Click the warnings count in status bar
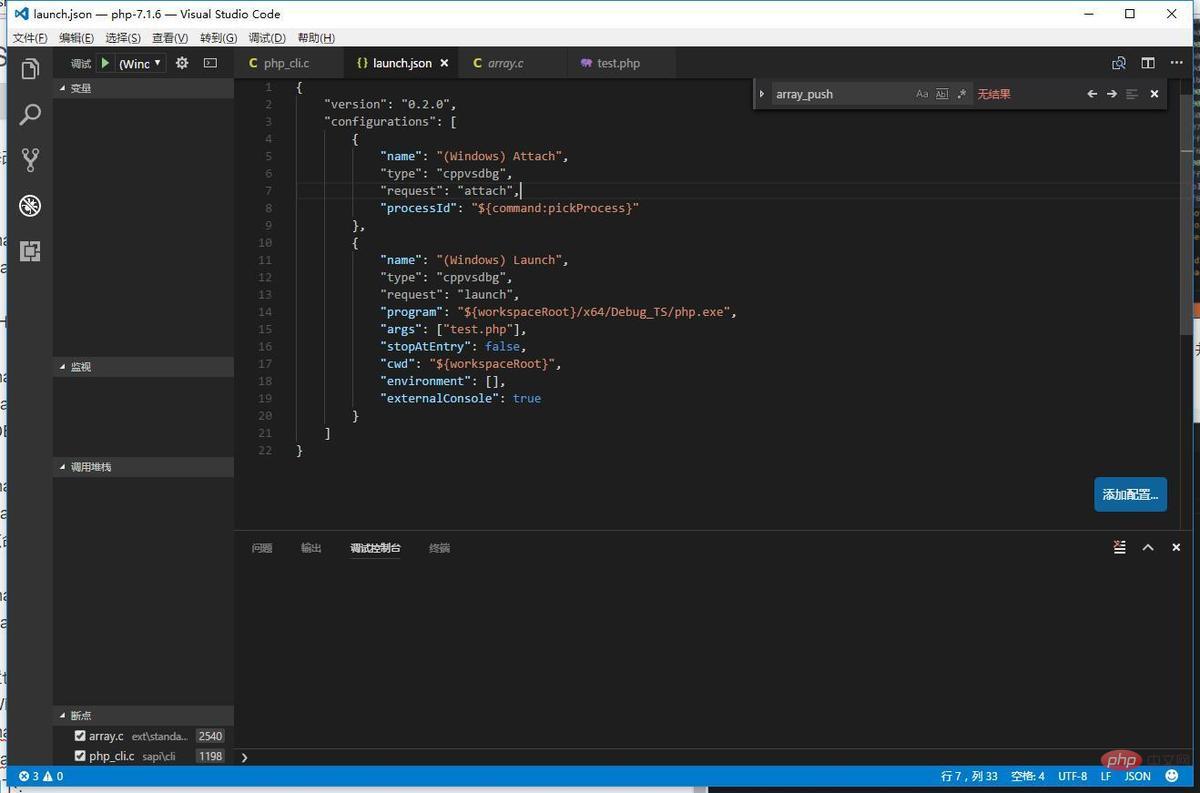 click(53, 776)
